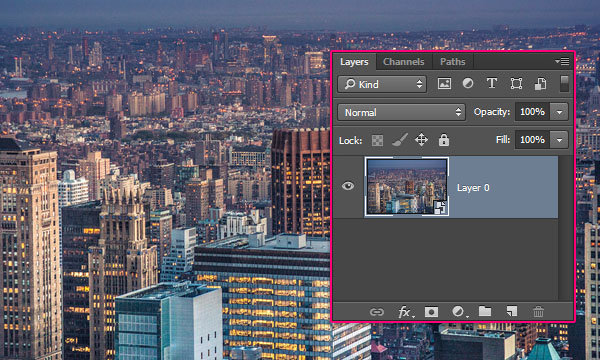Select the Layers tab

tap(354, 62)
